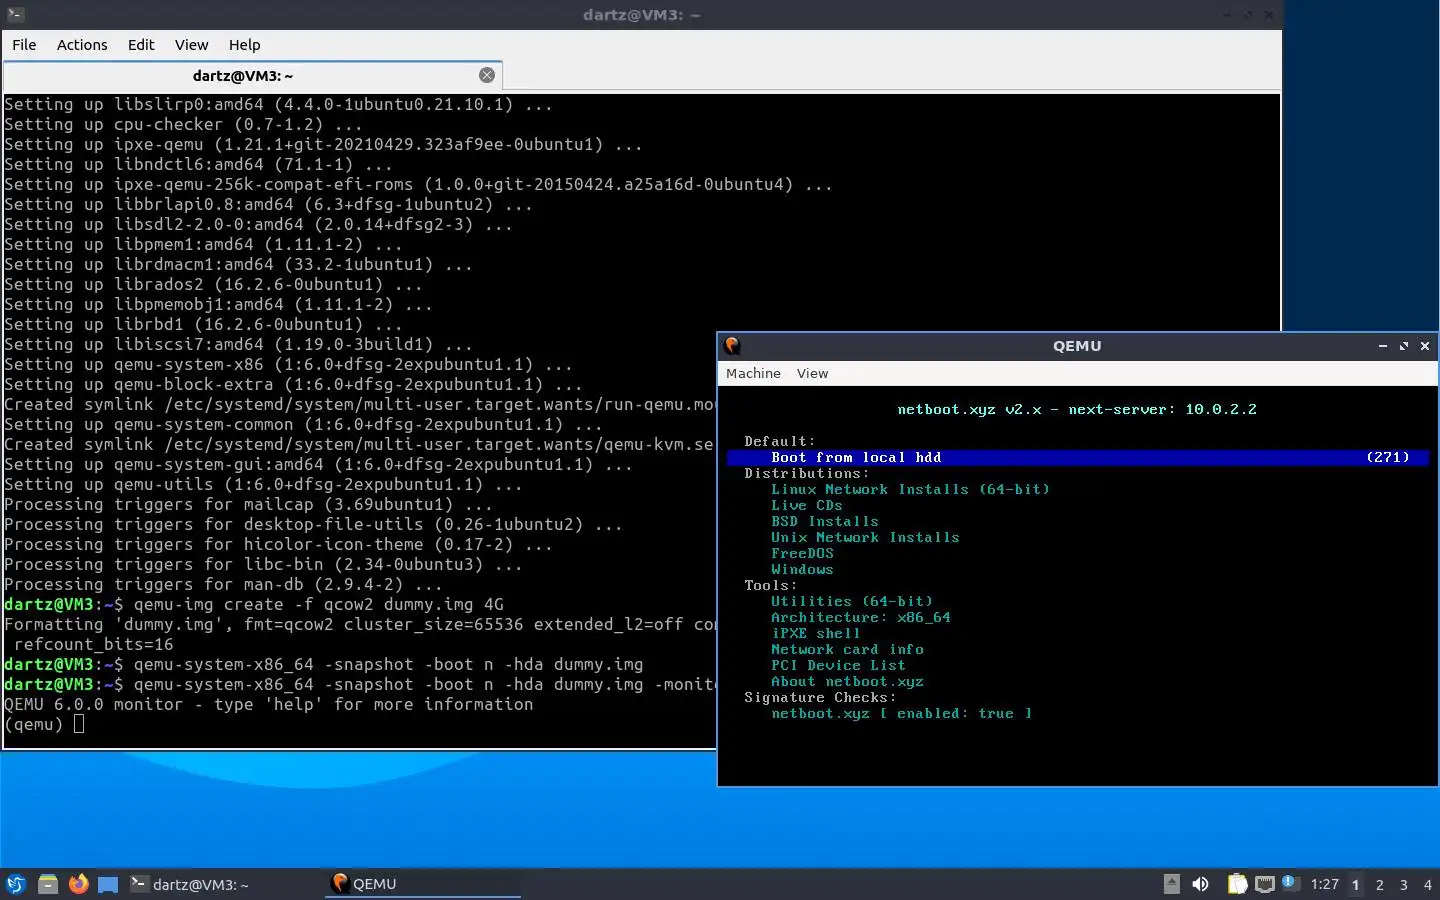Select the 'Network card info' entry
Screen dimensions: 1440x900
tap(847, 649)
